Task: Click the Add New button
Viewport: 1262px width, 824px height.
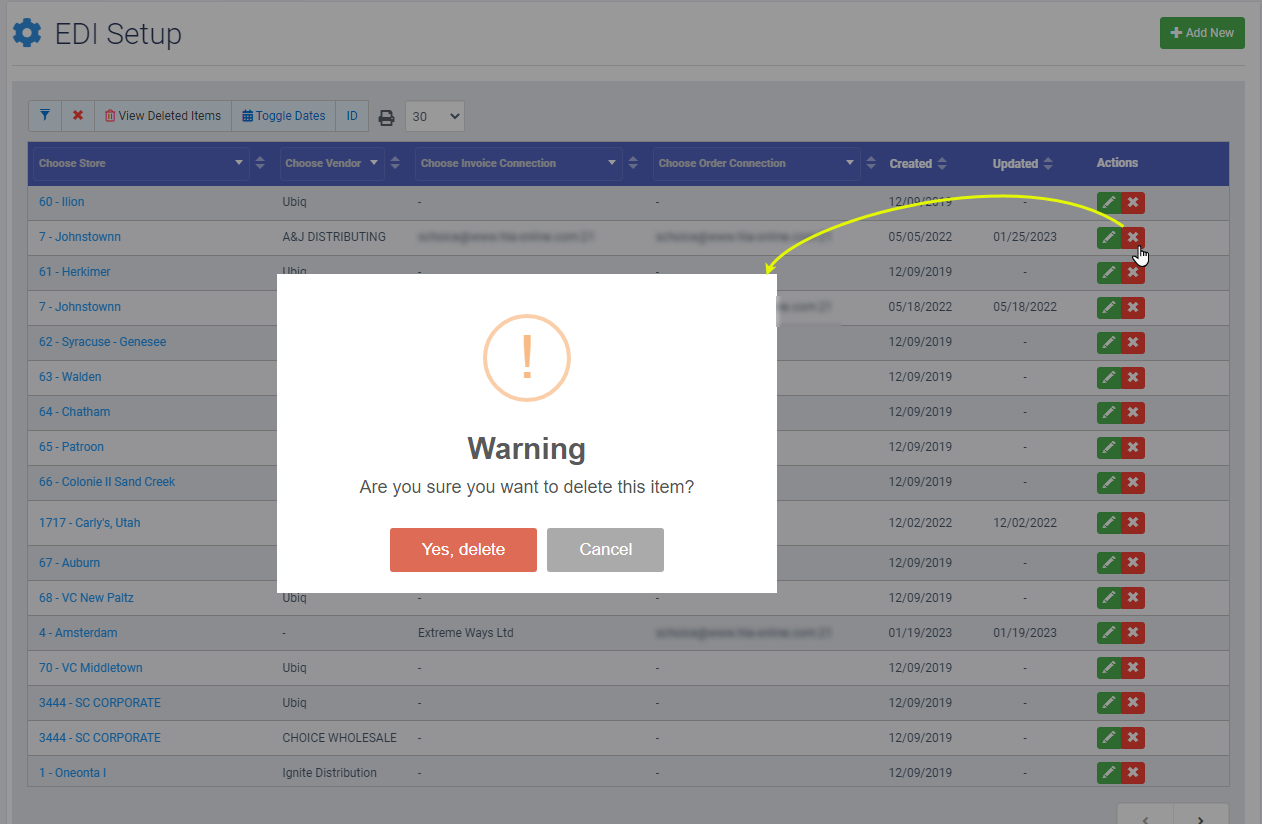Action: coord(1201,33)
